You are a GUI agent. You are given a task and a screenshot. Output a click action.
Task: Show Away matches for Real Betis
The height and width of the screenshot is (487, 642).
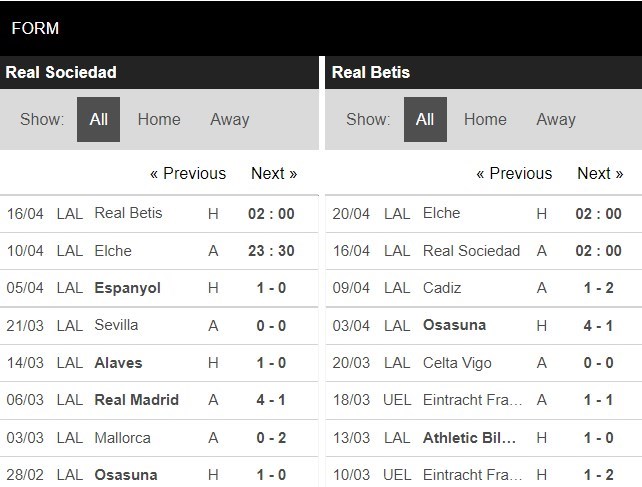coord(556,119)
